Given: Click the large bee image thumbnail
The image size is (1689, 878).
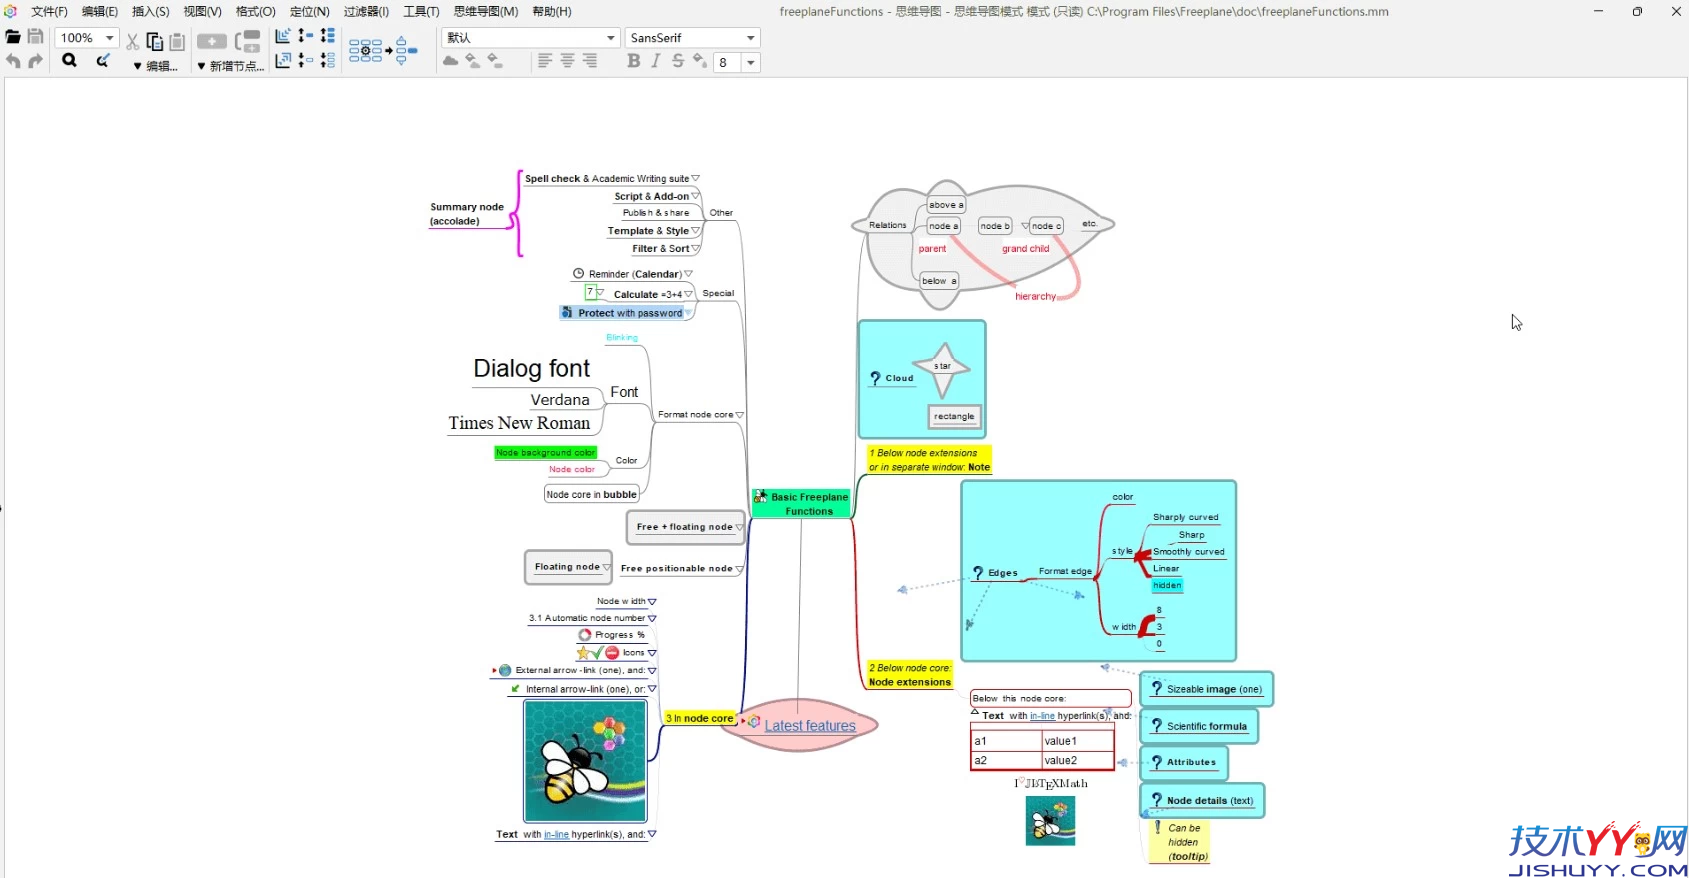Looking at the screenshot, I should 585,761.
